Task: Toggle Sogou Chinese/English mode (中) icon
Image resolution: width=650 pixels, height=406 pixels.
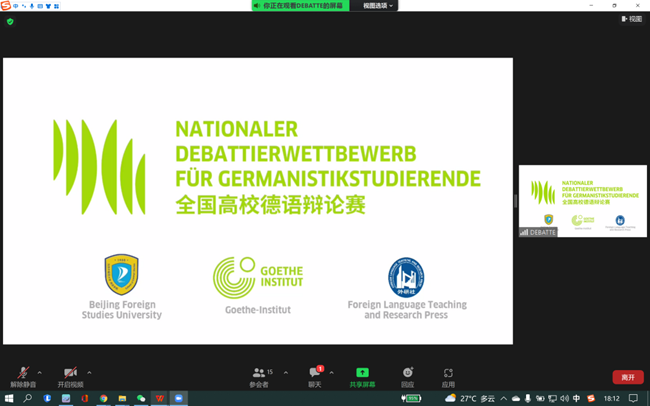Action: [x=16, y=6]
